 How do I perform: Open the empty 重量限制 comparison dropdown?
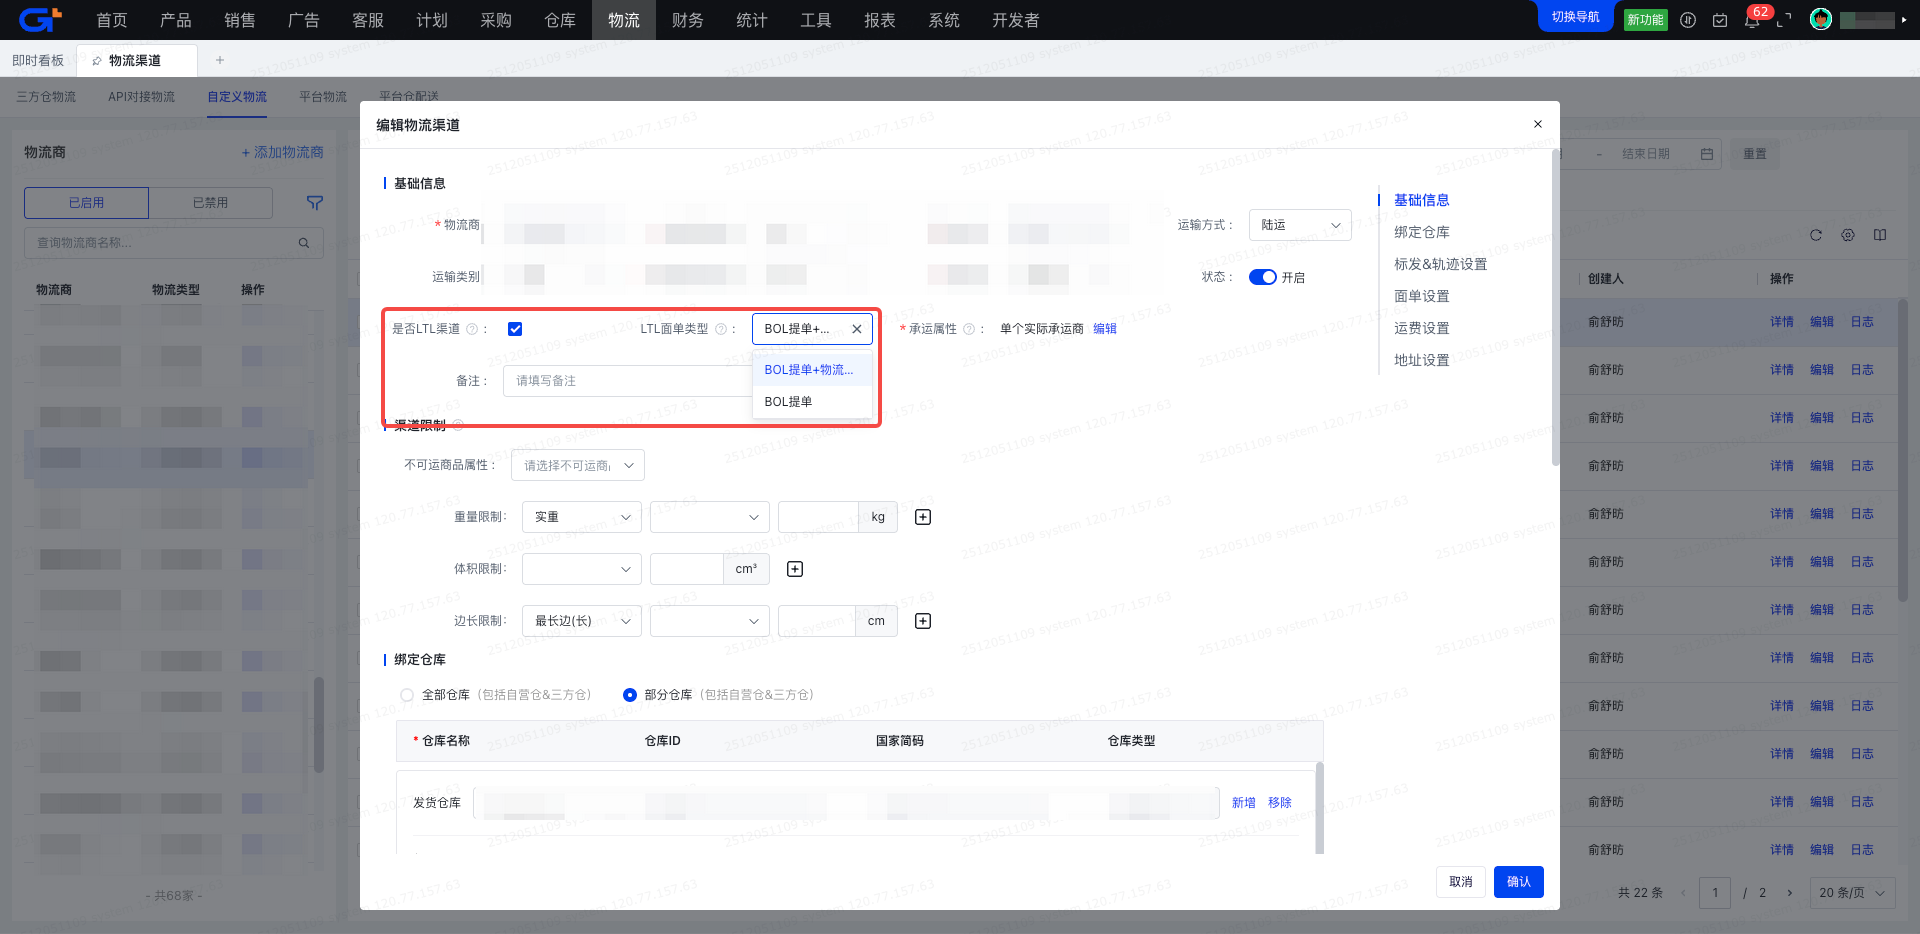[x=710, y=517]
